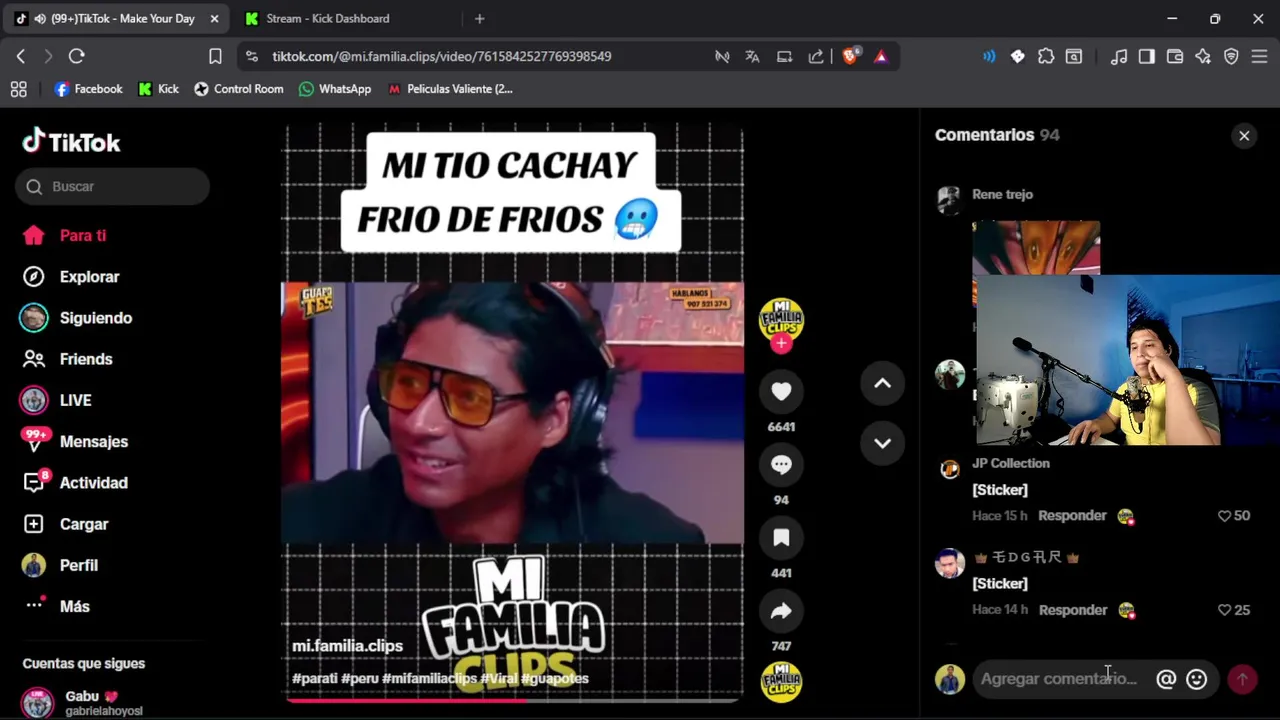Open mi.familia.clips avatar beside video
This screenshot has height=720, width=1280.
[781, 320]
